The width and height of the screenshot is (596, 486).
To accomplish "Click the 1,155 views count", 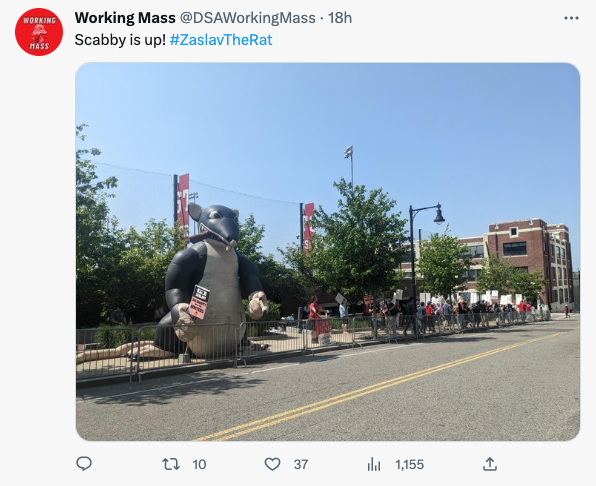I will [409, 464].
